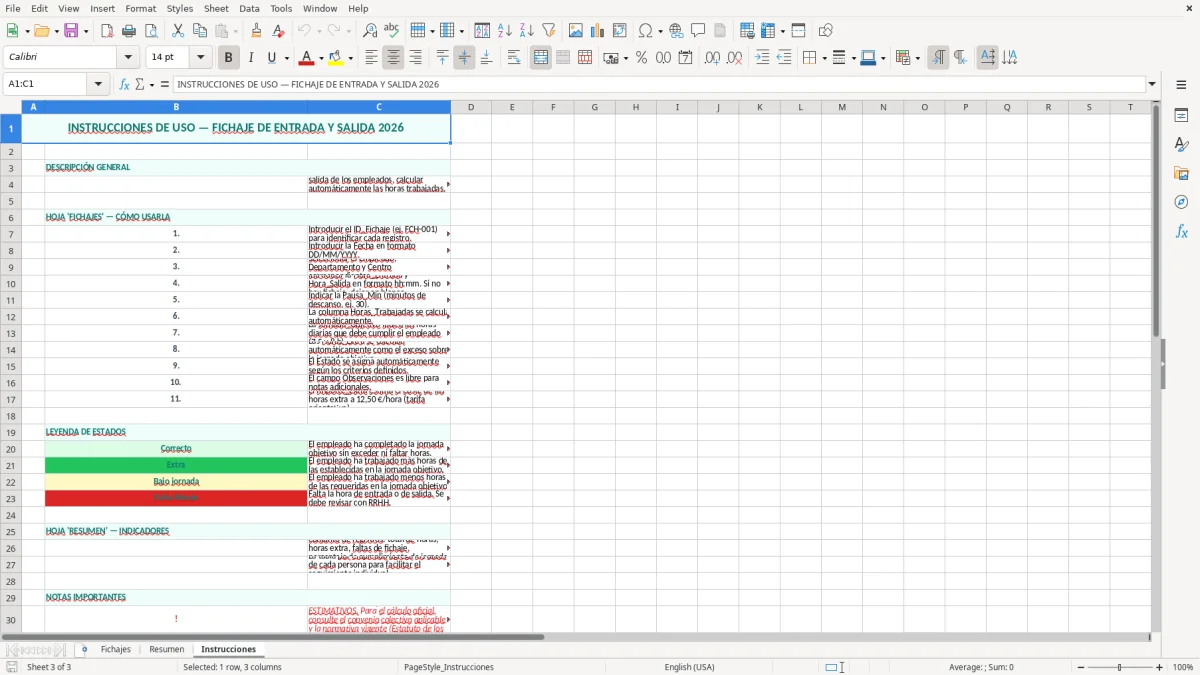Click Define Print Area icon
The width and height of the screenshot is (1200, 675).
point(747,31)
